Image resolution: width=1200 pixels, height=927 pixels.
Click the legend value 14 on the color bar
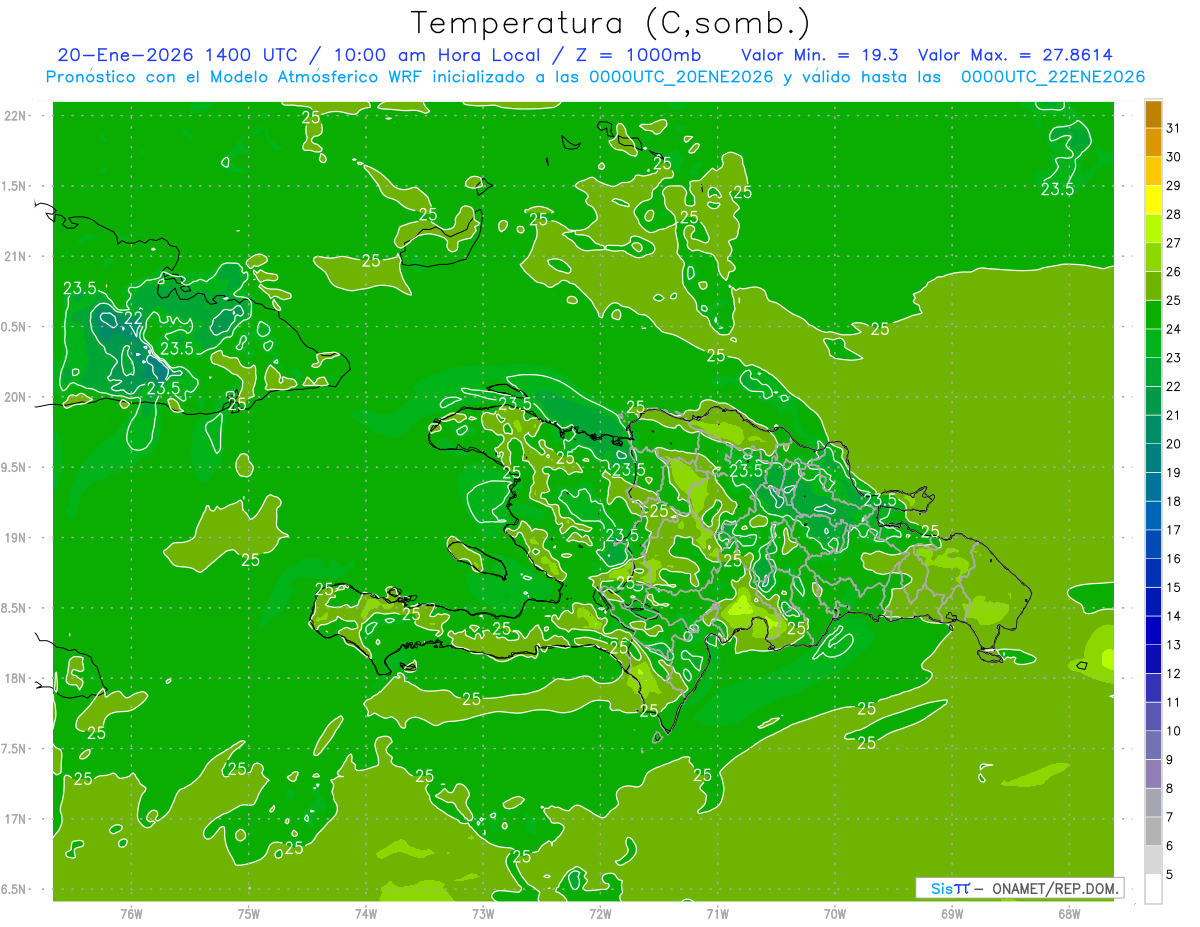click(x=1173, y=616)
